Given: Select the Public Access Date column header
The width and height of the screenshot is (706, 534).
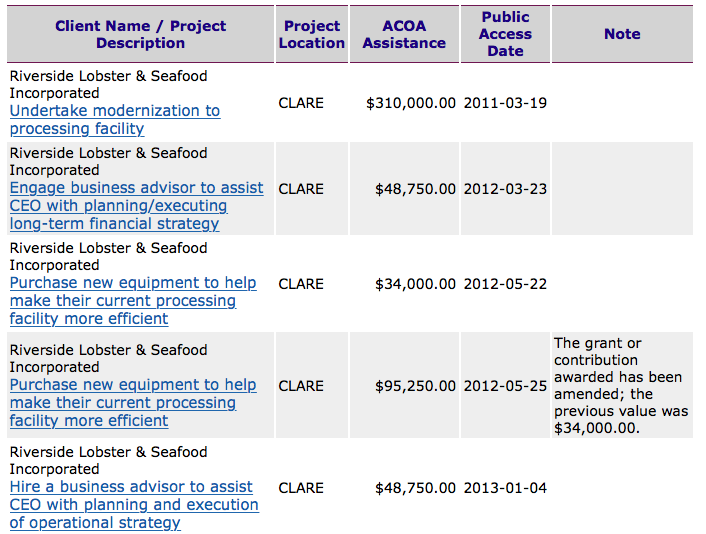Looking at the screenshot, I should coord(505,34).
